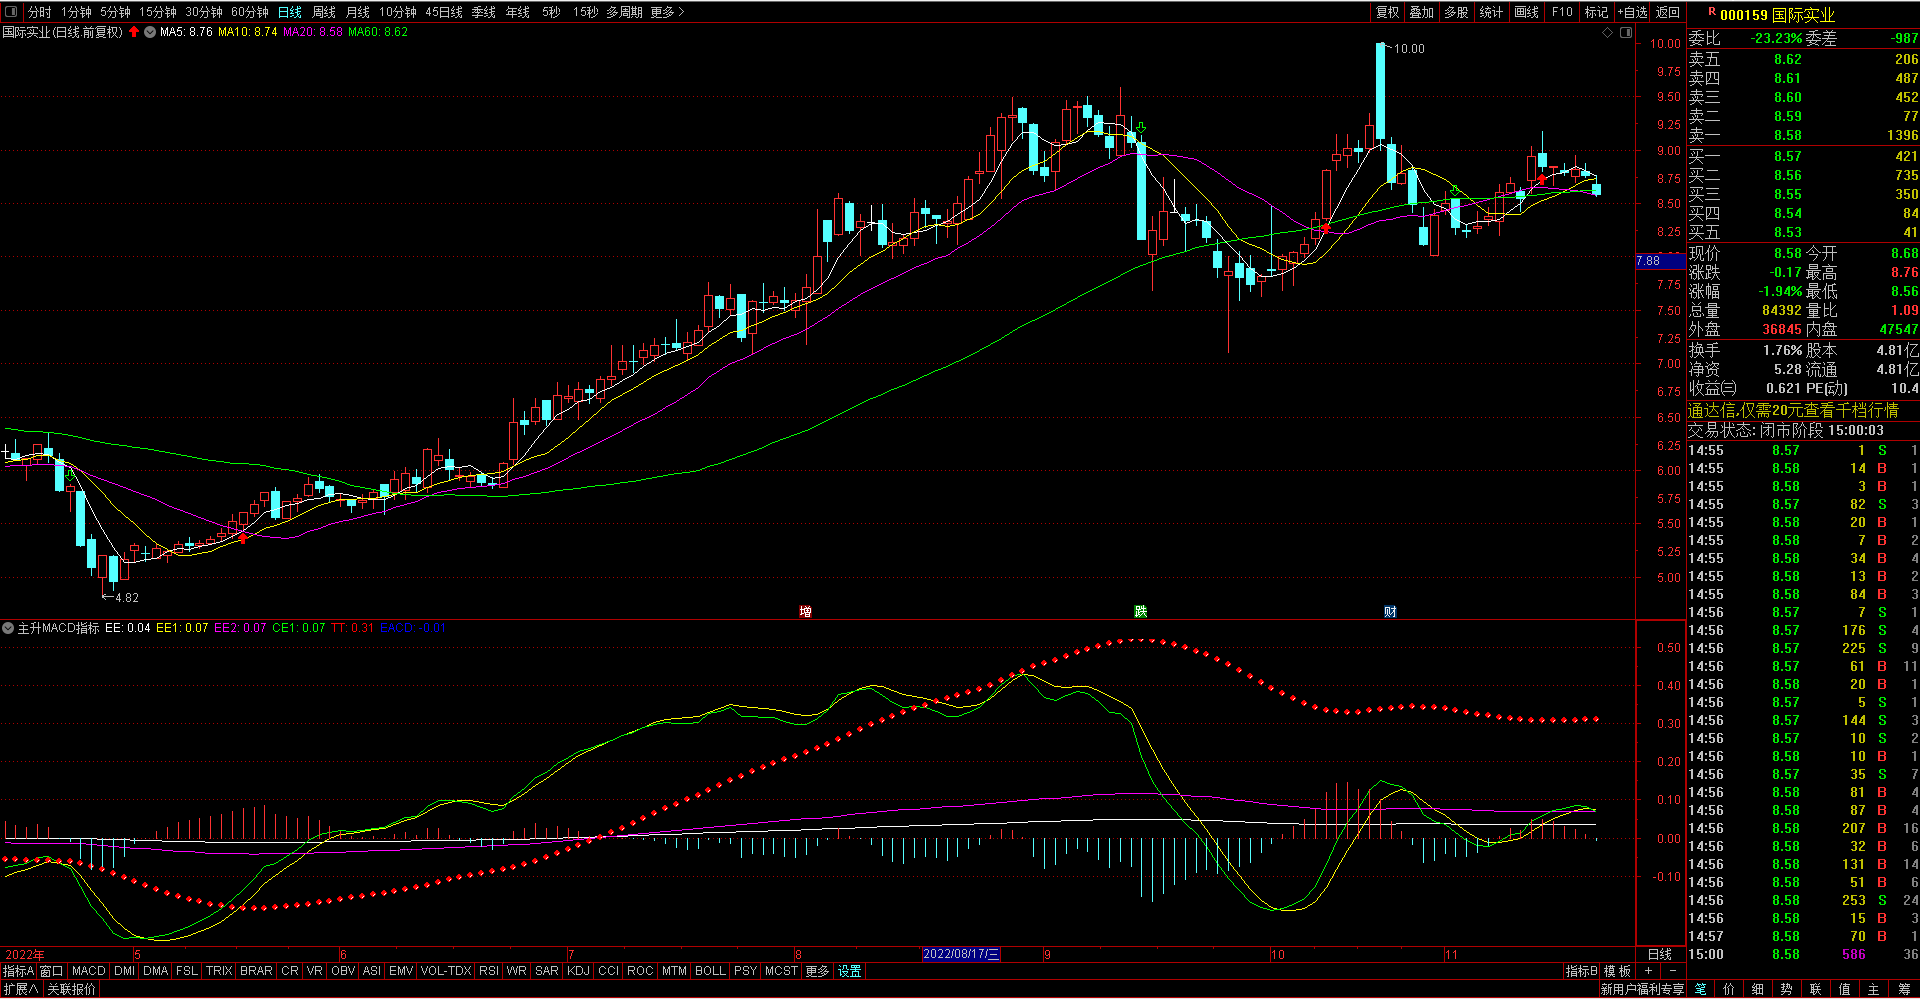The height and width of the screenshot is (1000, 1920).
Task: Select the RSI indicator tab
Action: point(489,971)
